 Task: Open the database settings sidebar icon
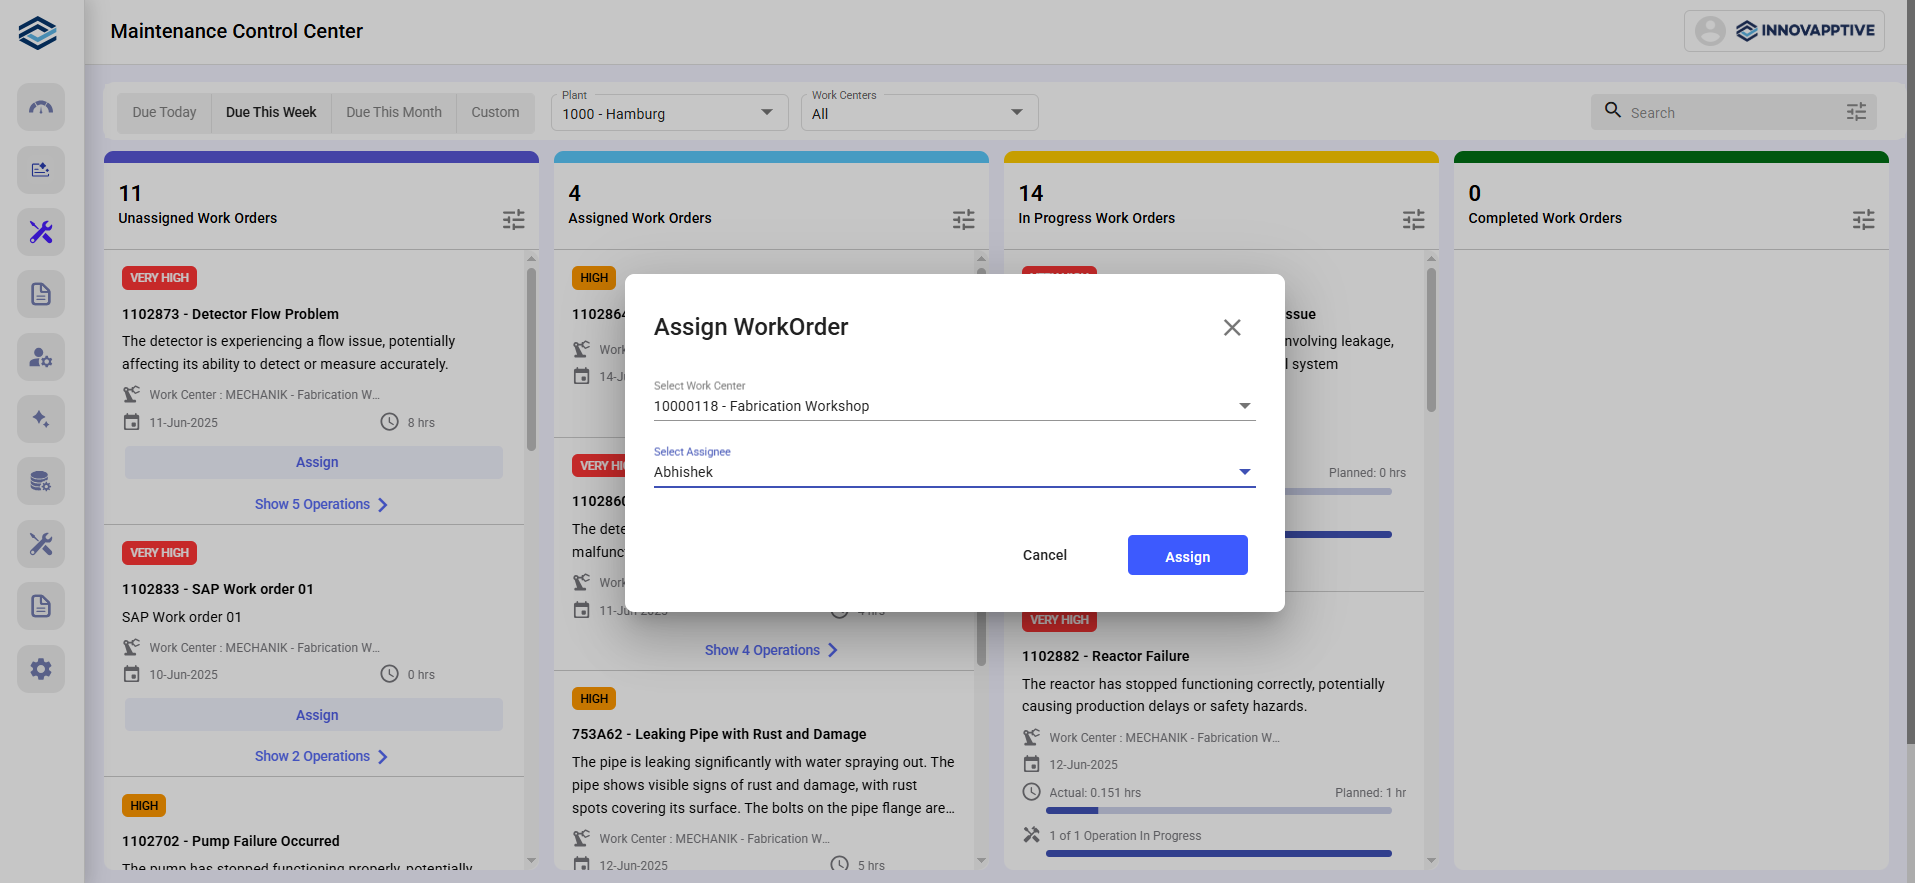click(x=40, y=482)
